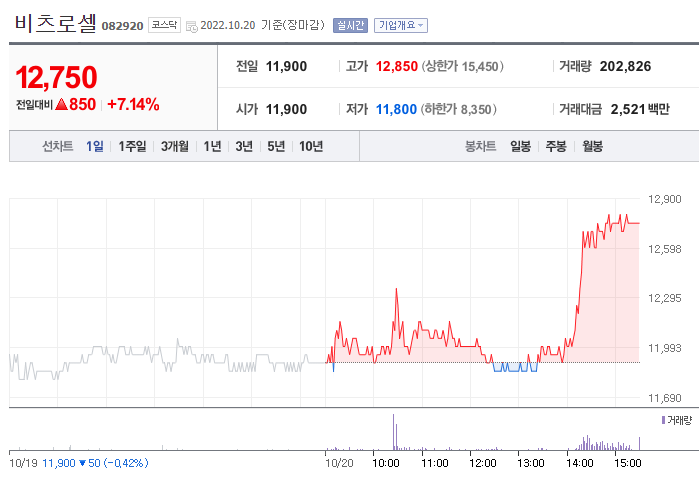Click the 상한가 15,450 text
Viewport: 699px width, 483px height.
pos(463,66)
